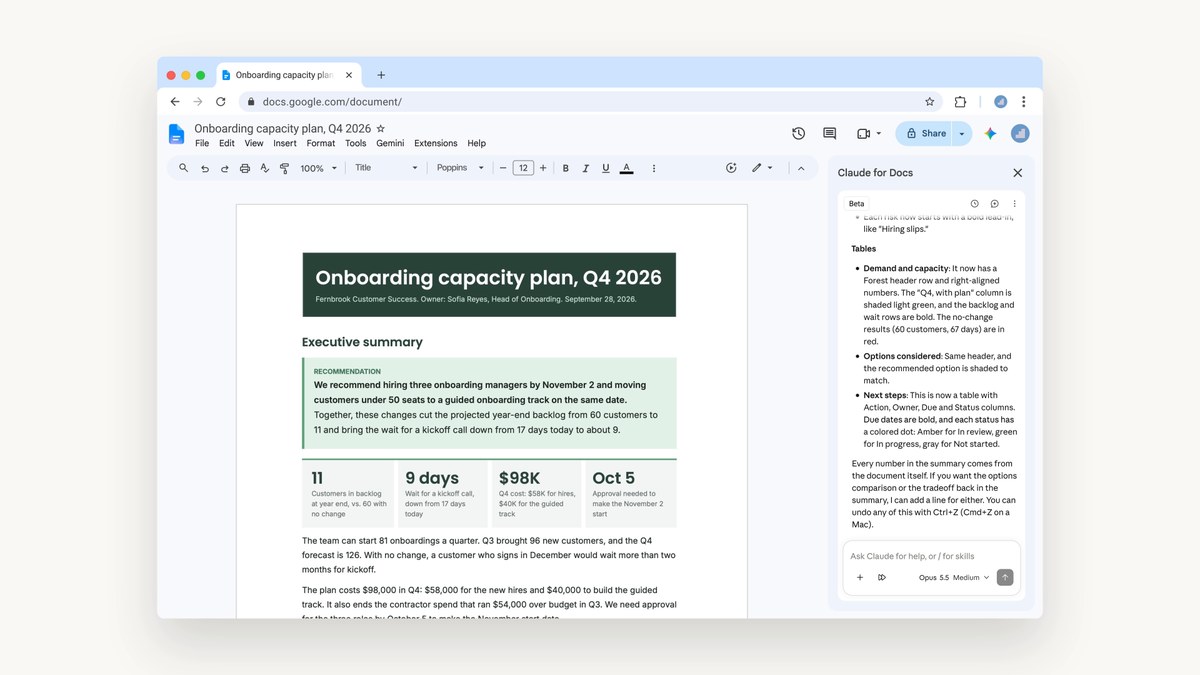Open the Insert menu
The image size is (1200, 675).
(285, 143)
